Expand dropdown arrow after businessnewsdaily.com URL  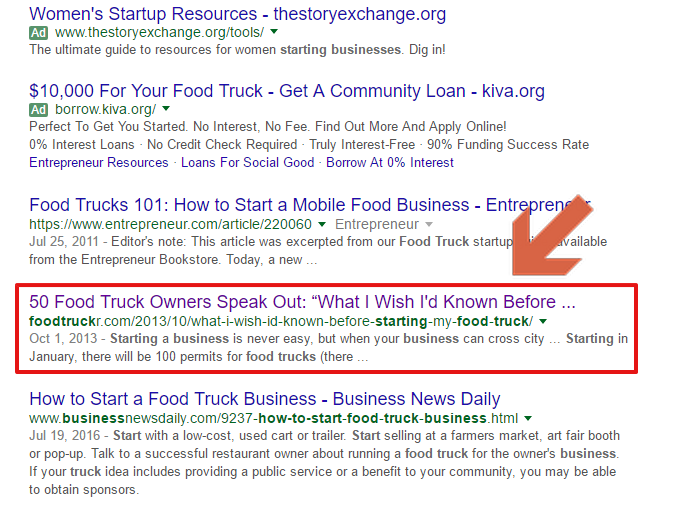(x=528, y=418)
